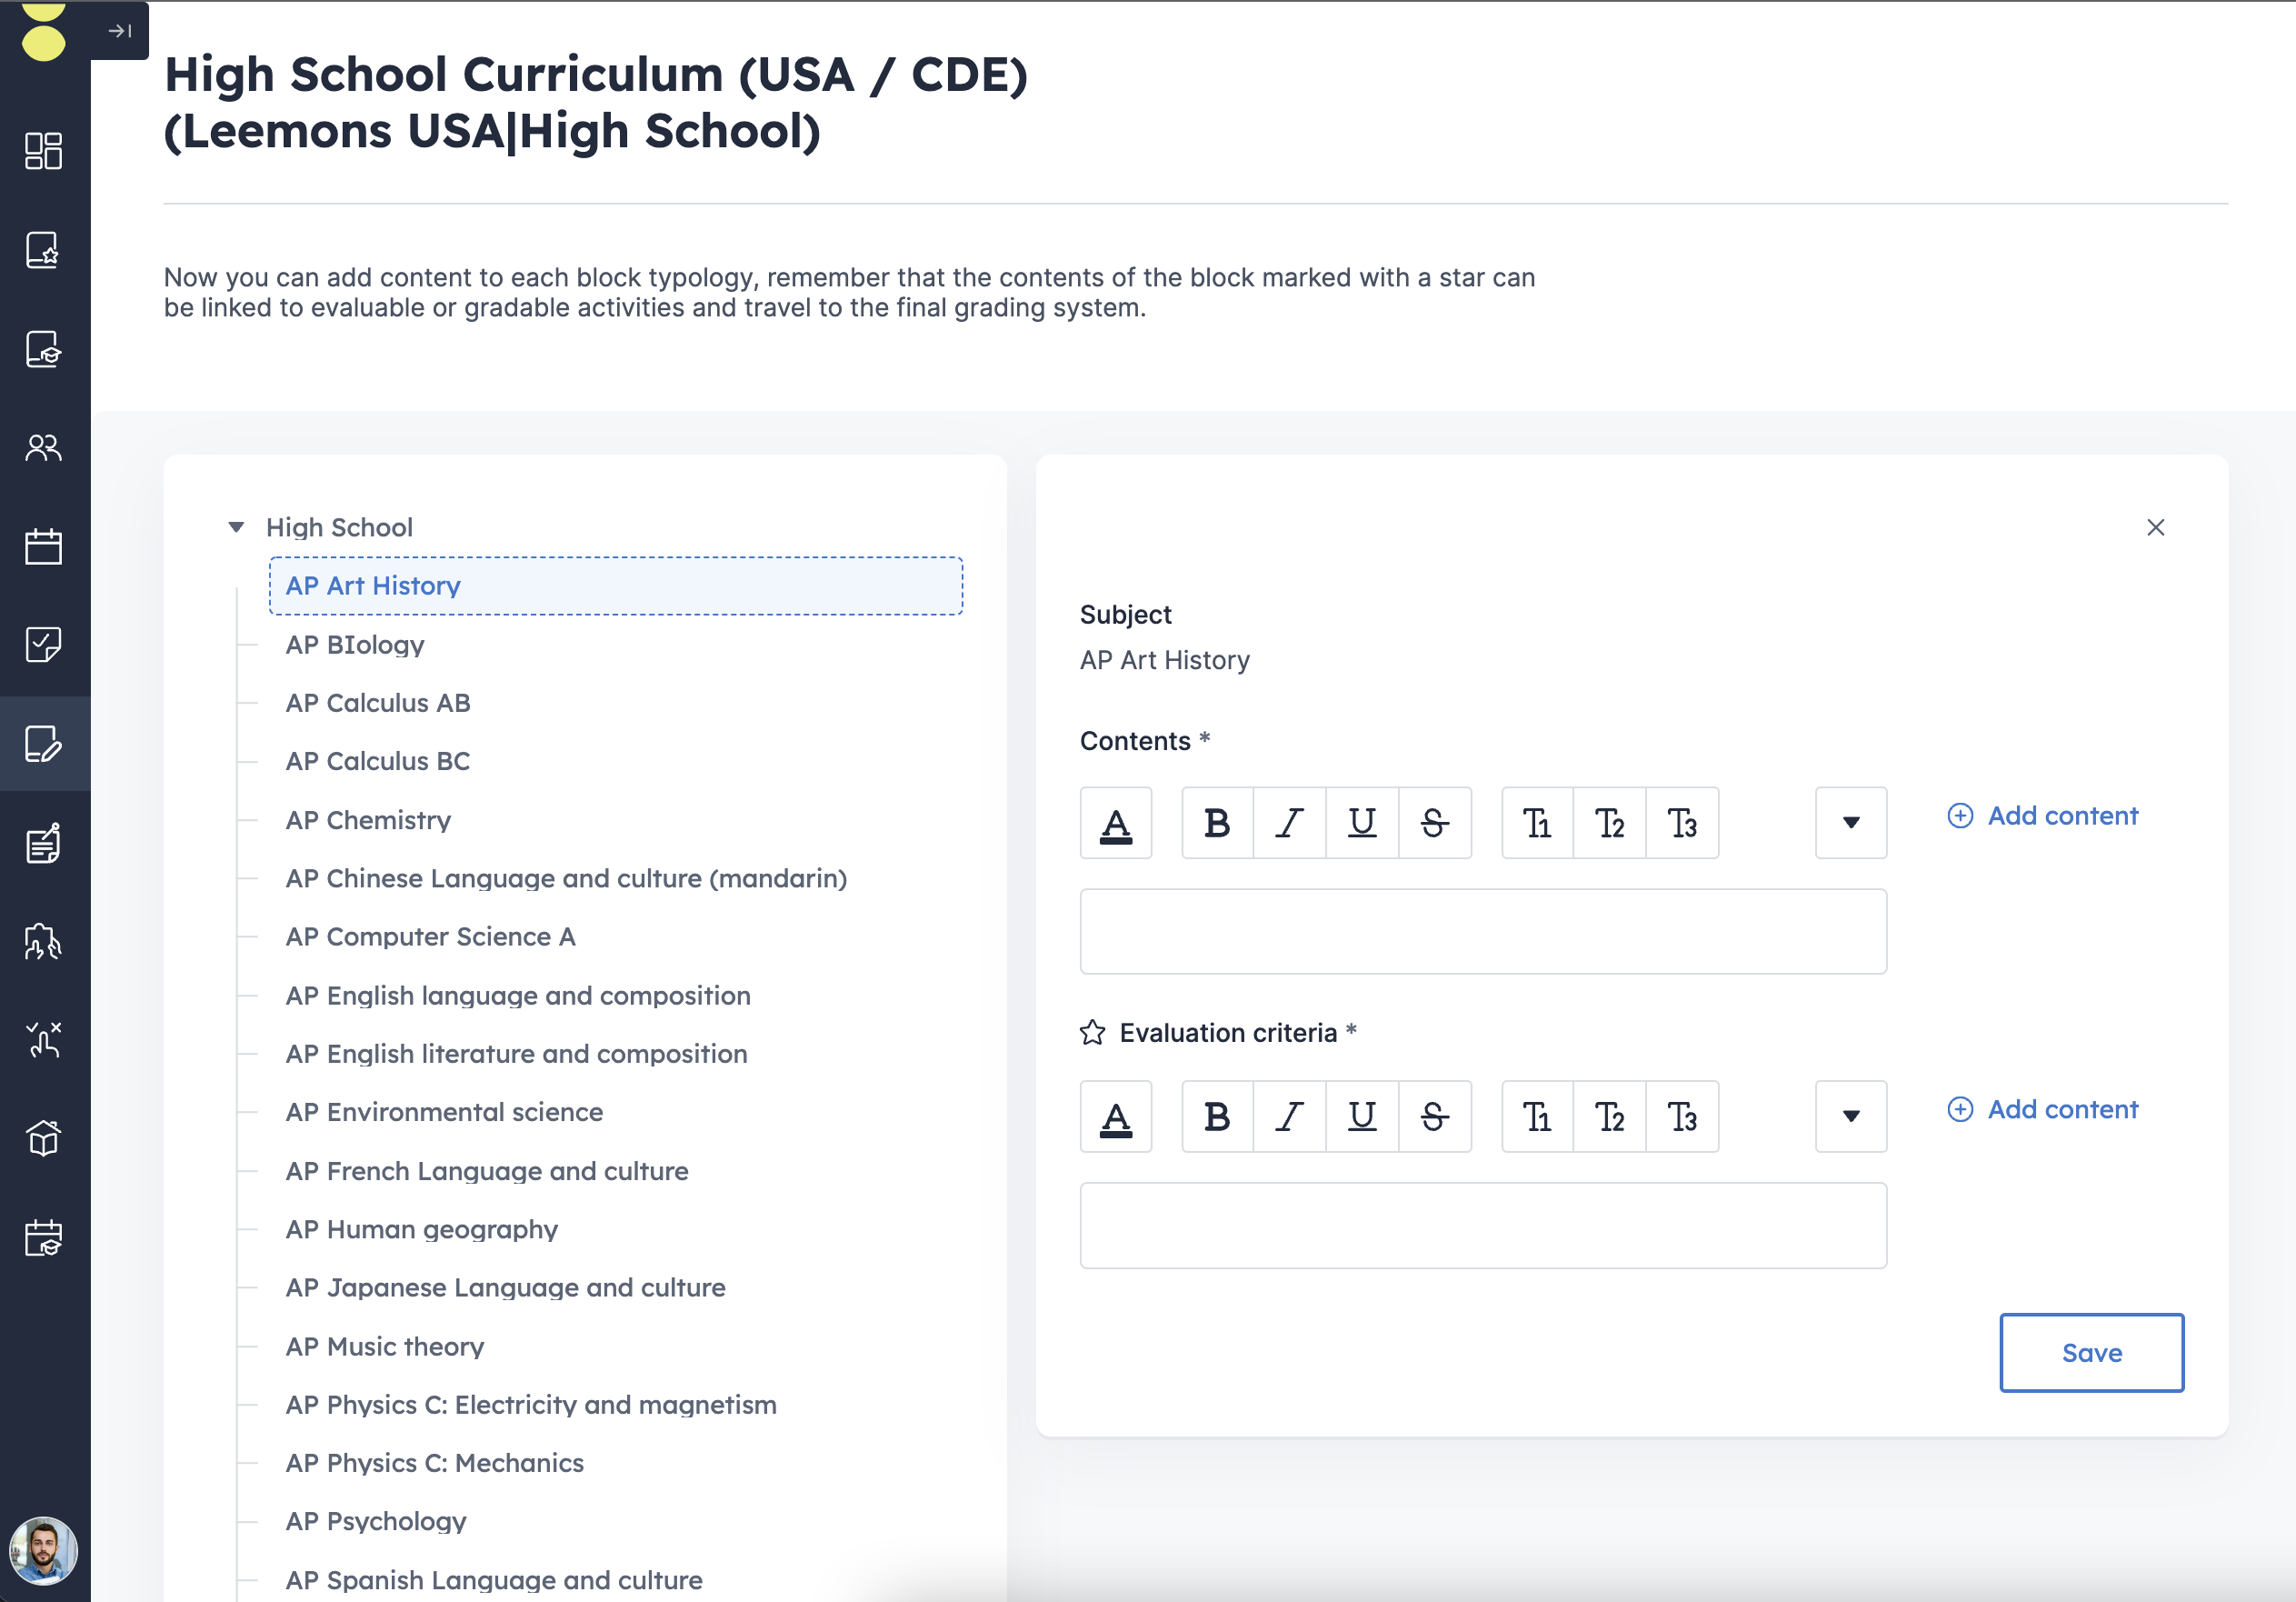Click the text color icon in toolbar
The image size is (2296, 1602).
1115,822
